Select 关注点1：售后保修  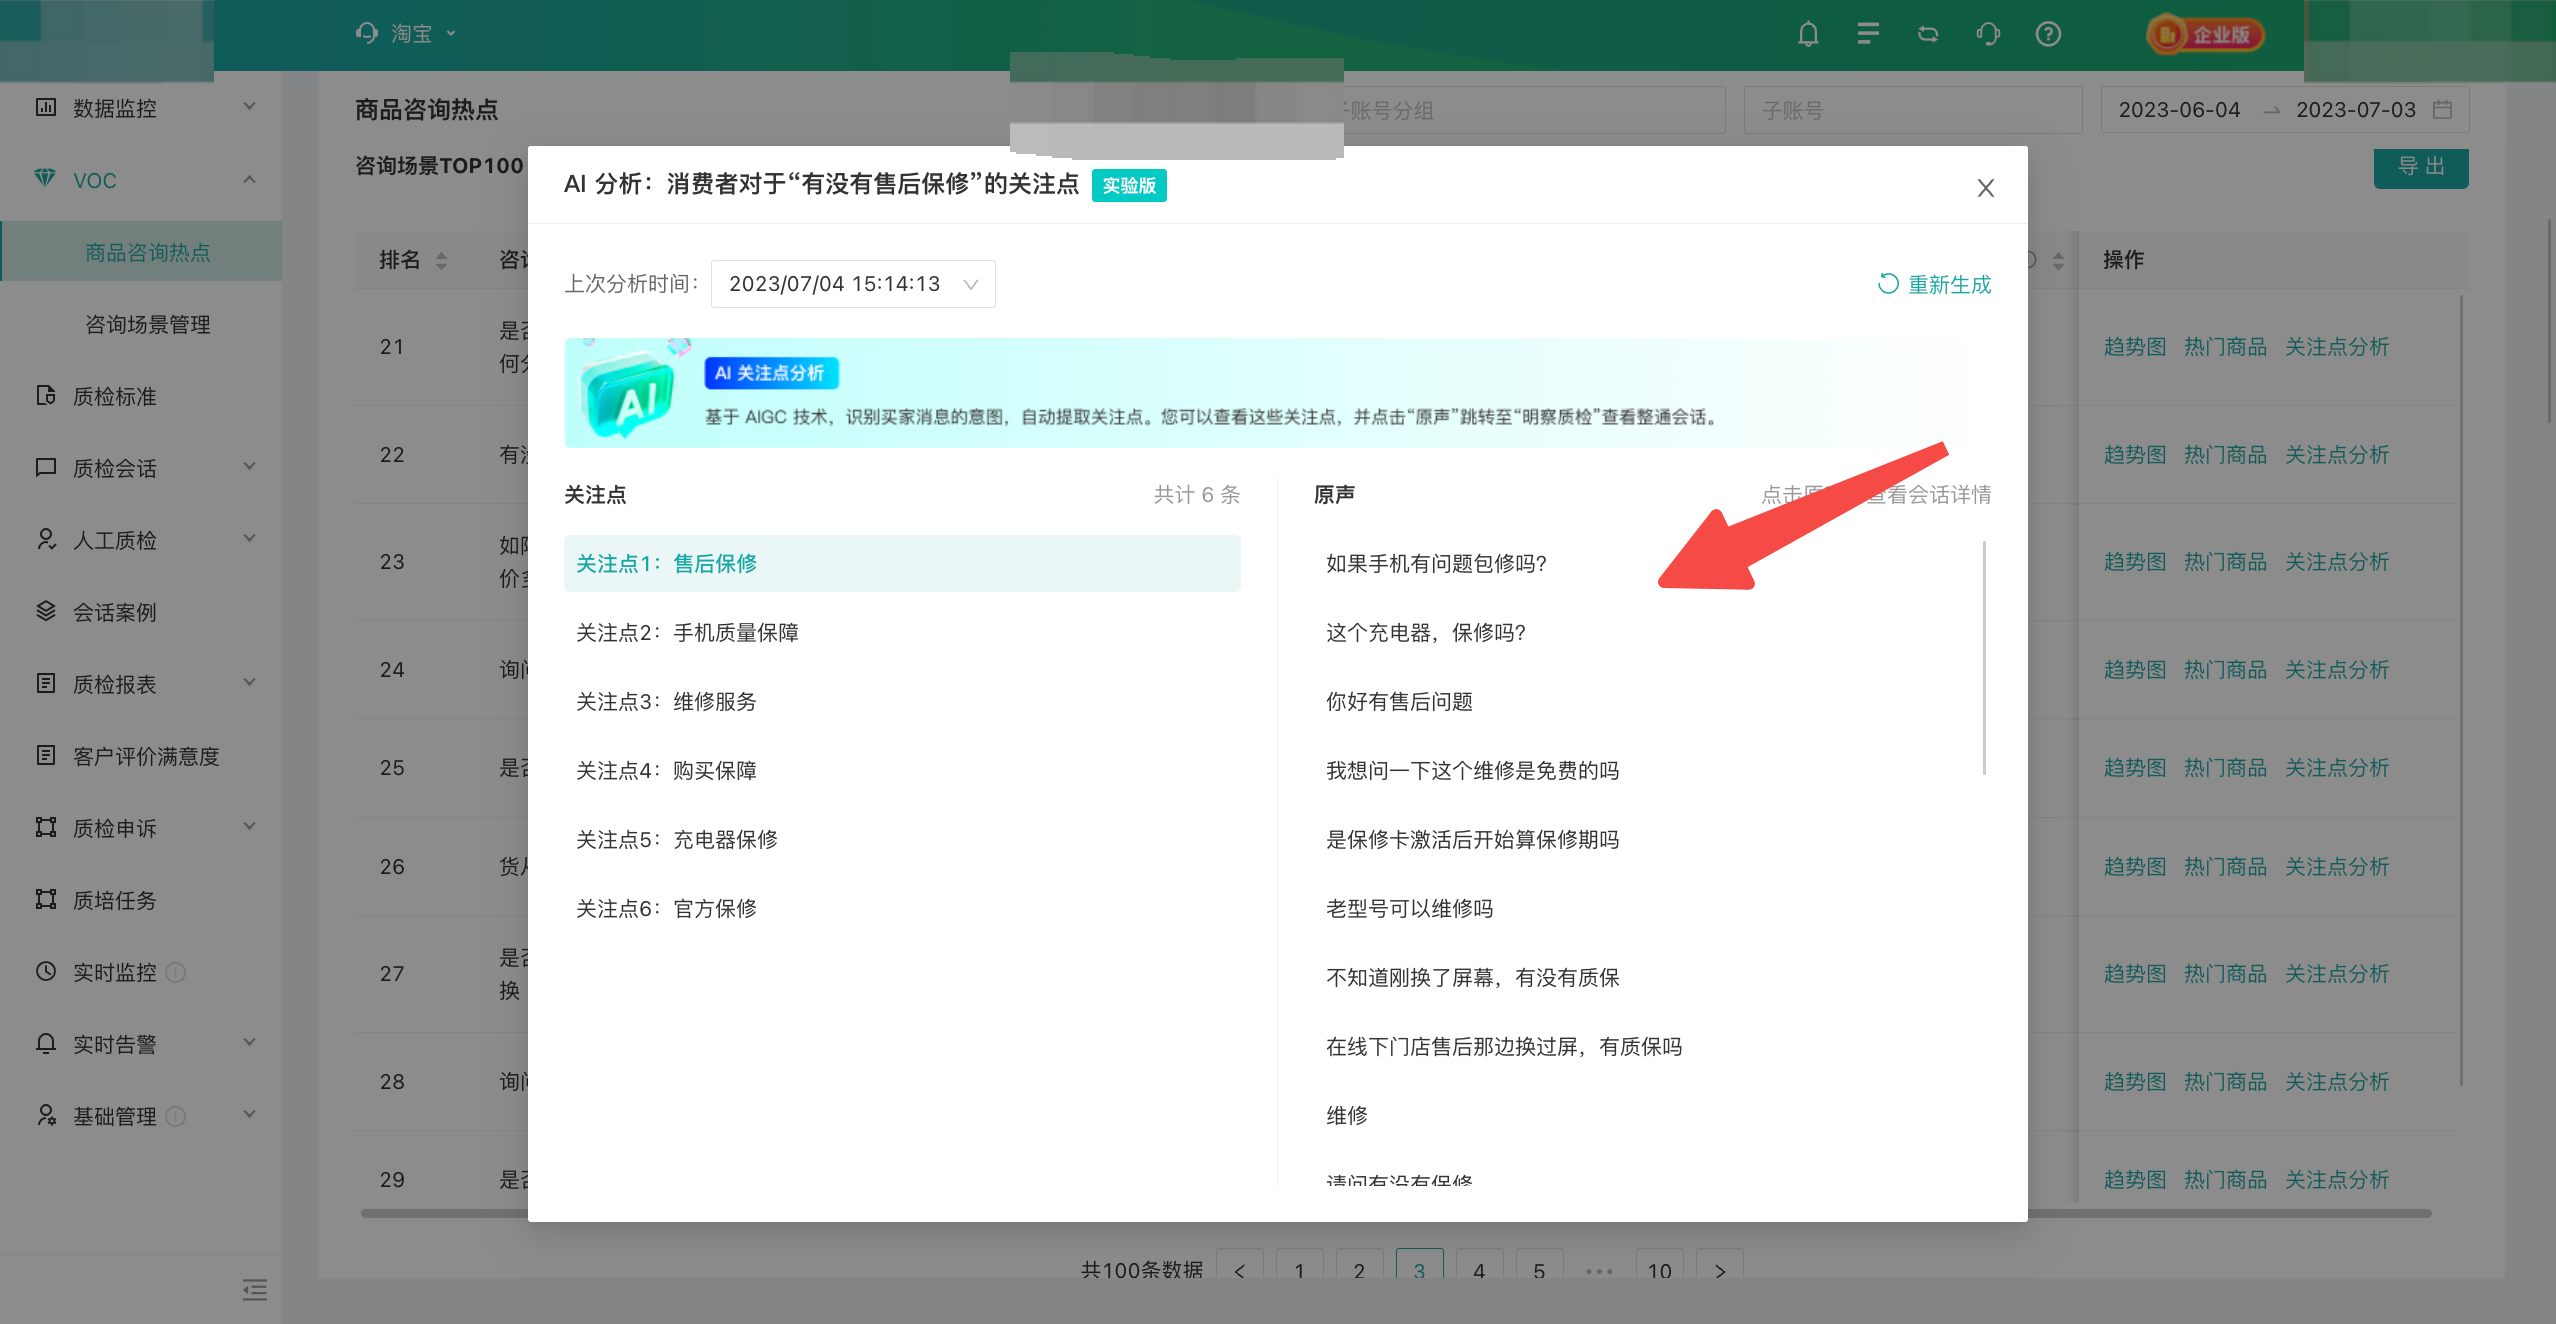[902, 563]
